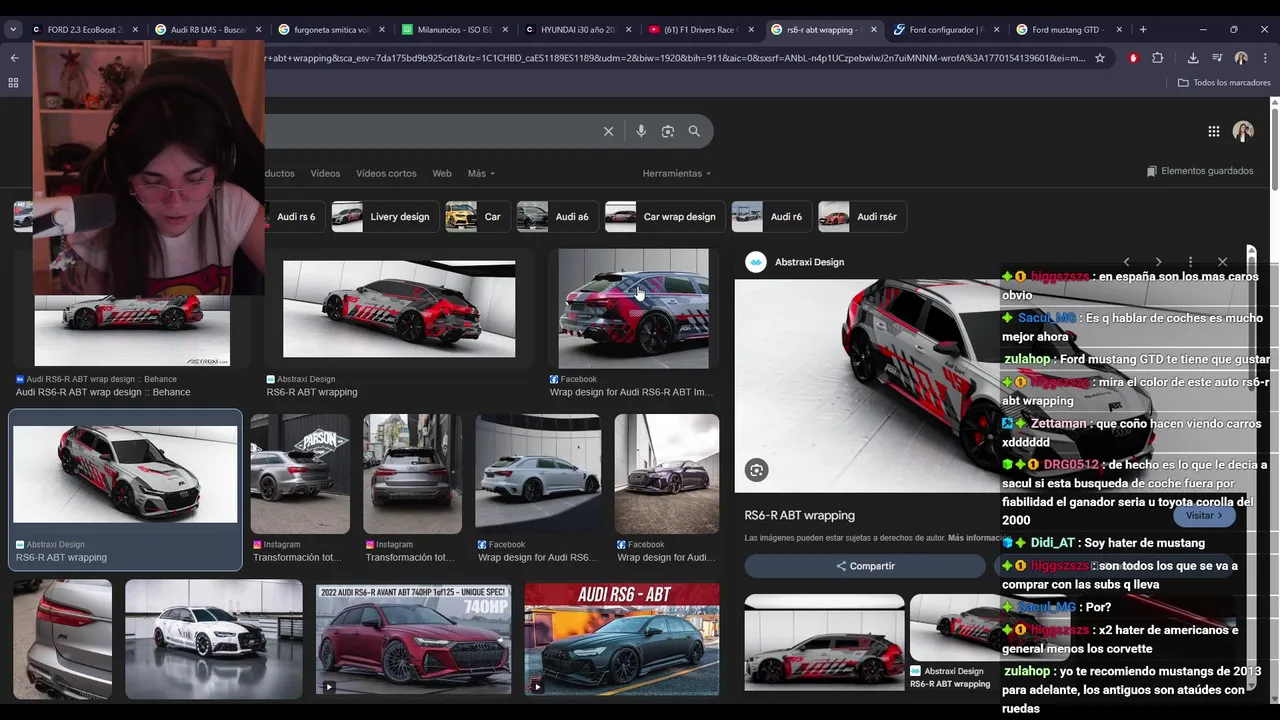Apply the Car wrap design suggestion chip
Viewport: 1280px width, 720px height.
(x=665, y=217)
